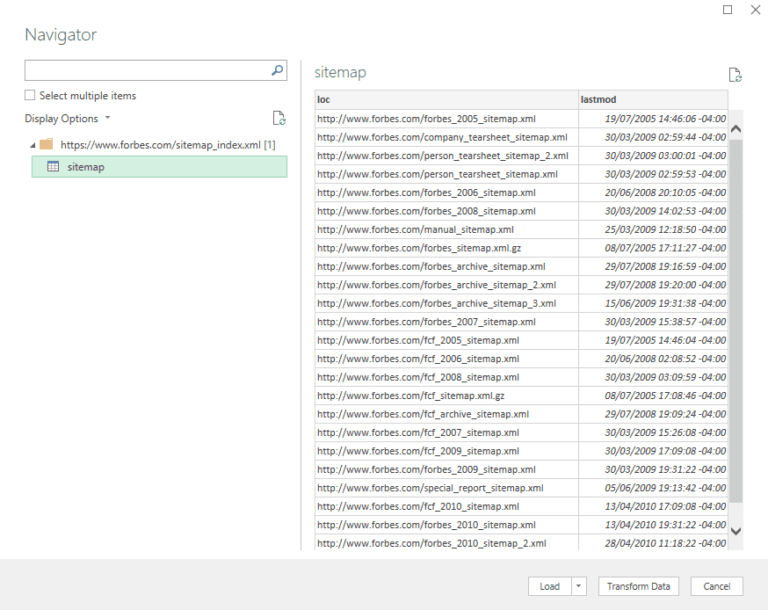Click the fcf_2006_sitemap.xml cell
The height and width of the screenshot is (610, 768).
click(x=446, y=359)
